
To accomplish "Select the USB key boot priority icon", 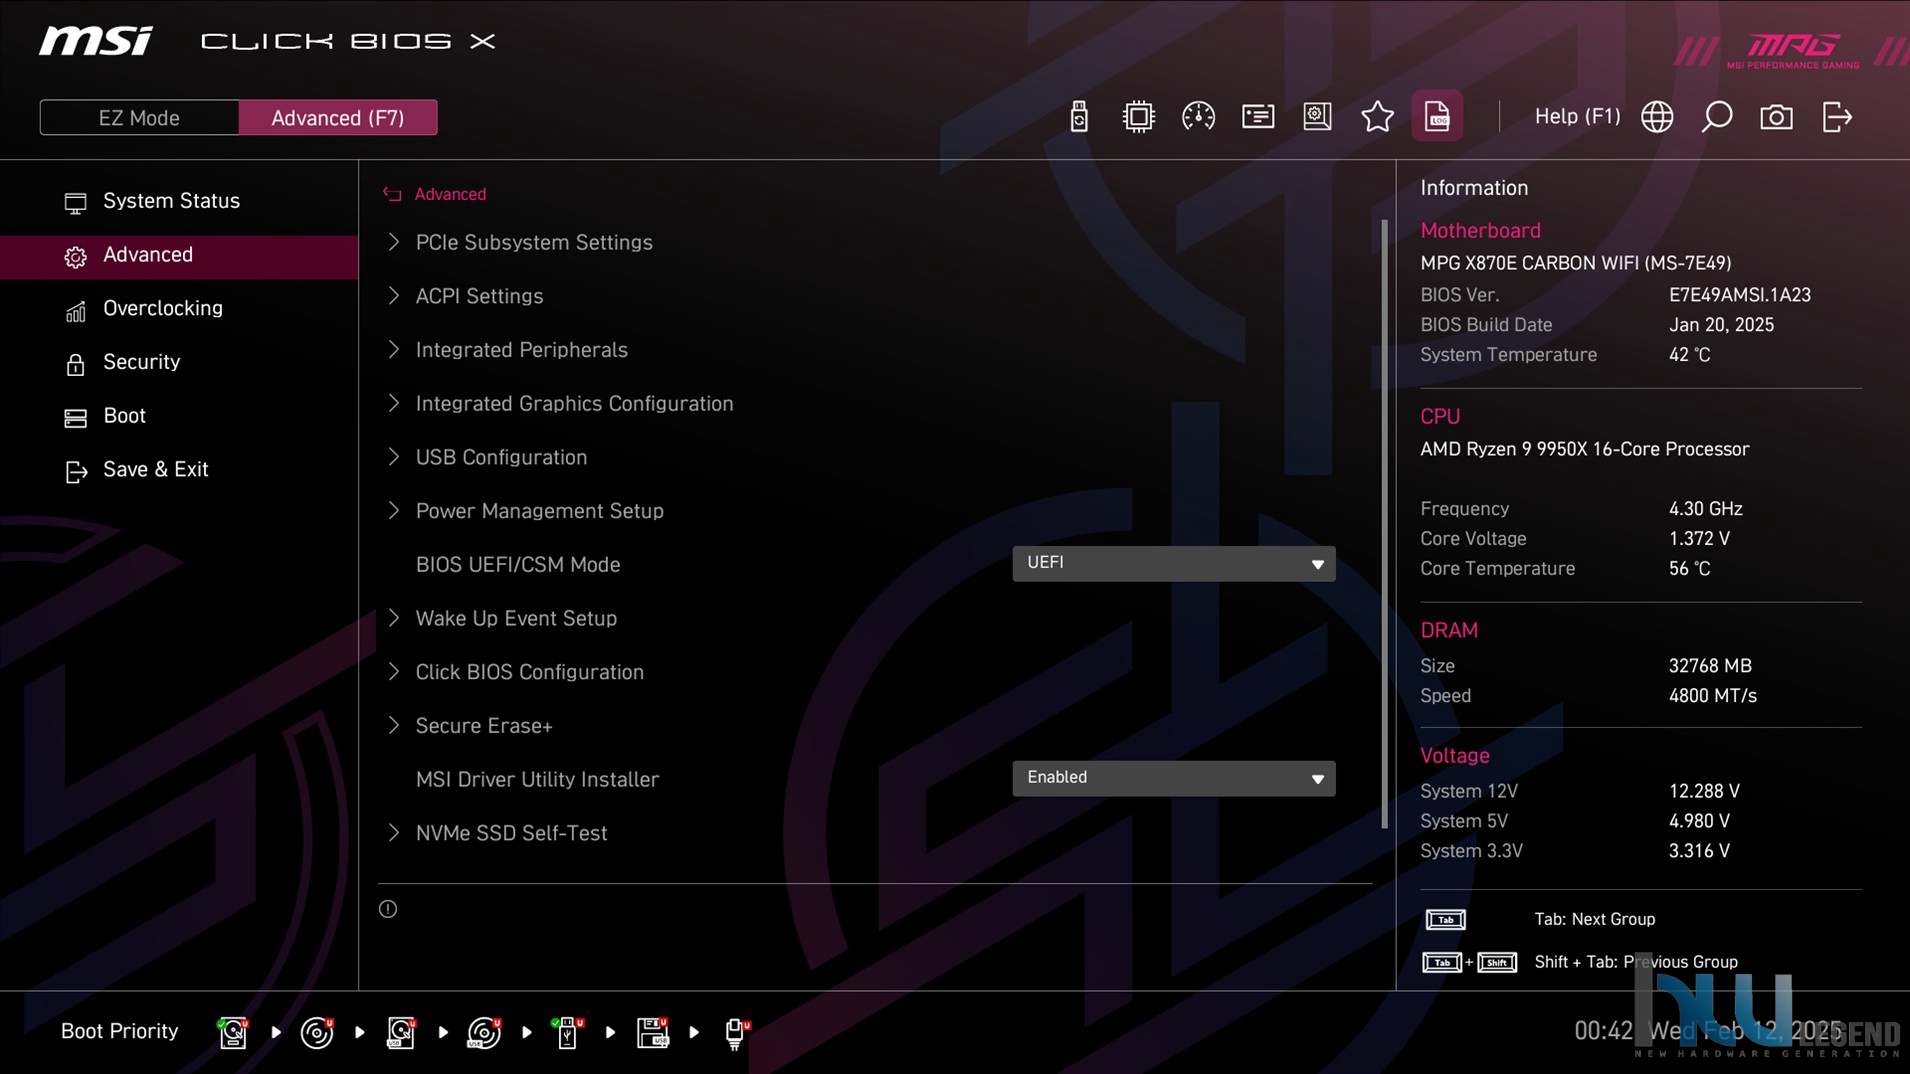I will tap(567, 1032).
